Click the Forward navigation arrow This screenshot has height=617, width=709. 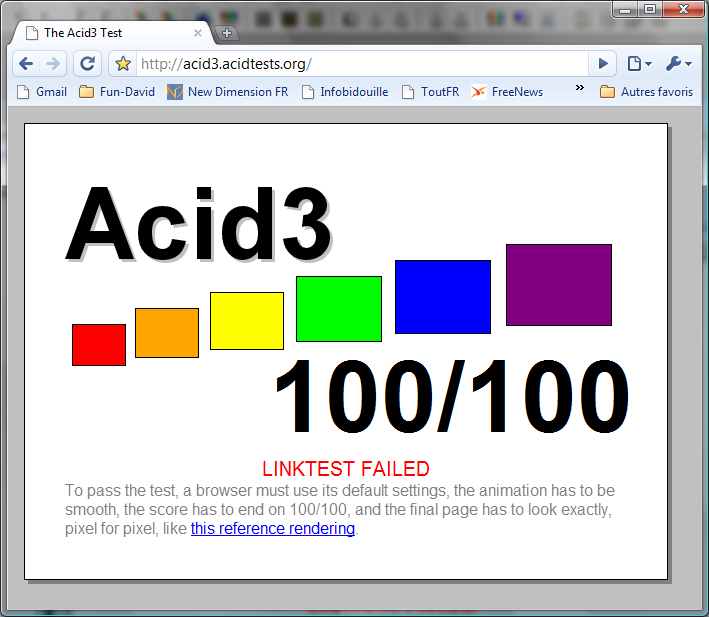(x=53, y=64)
